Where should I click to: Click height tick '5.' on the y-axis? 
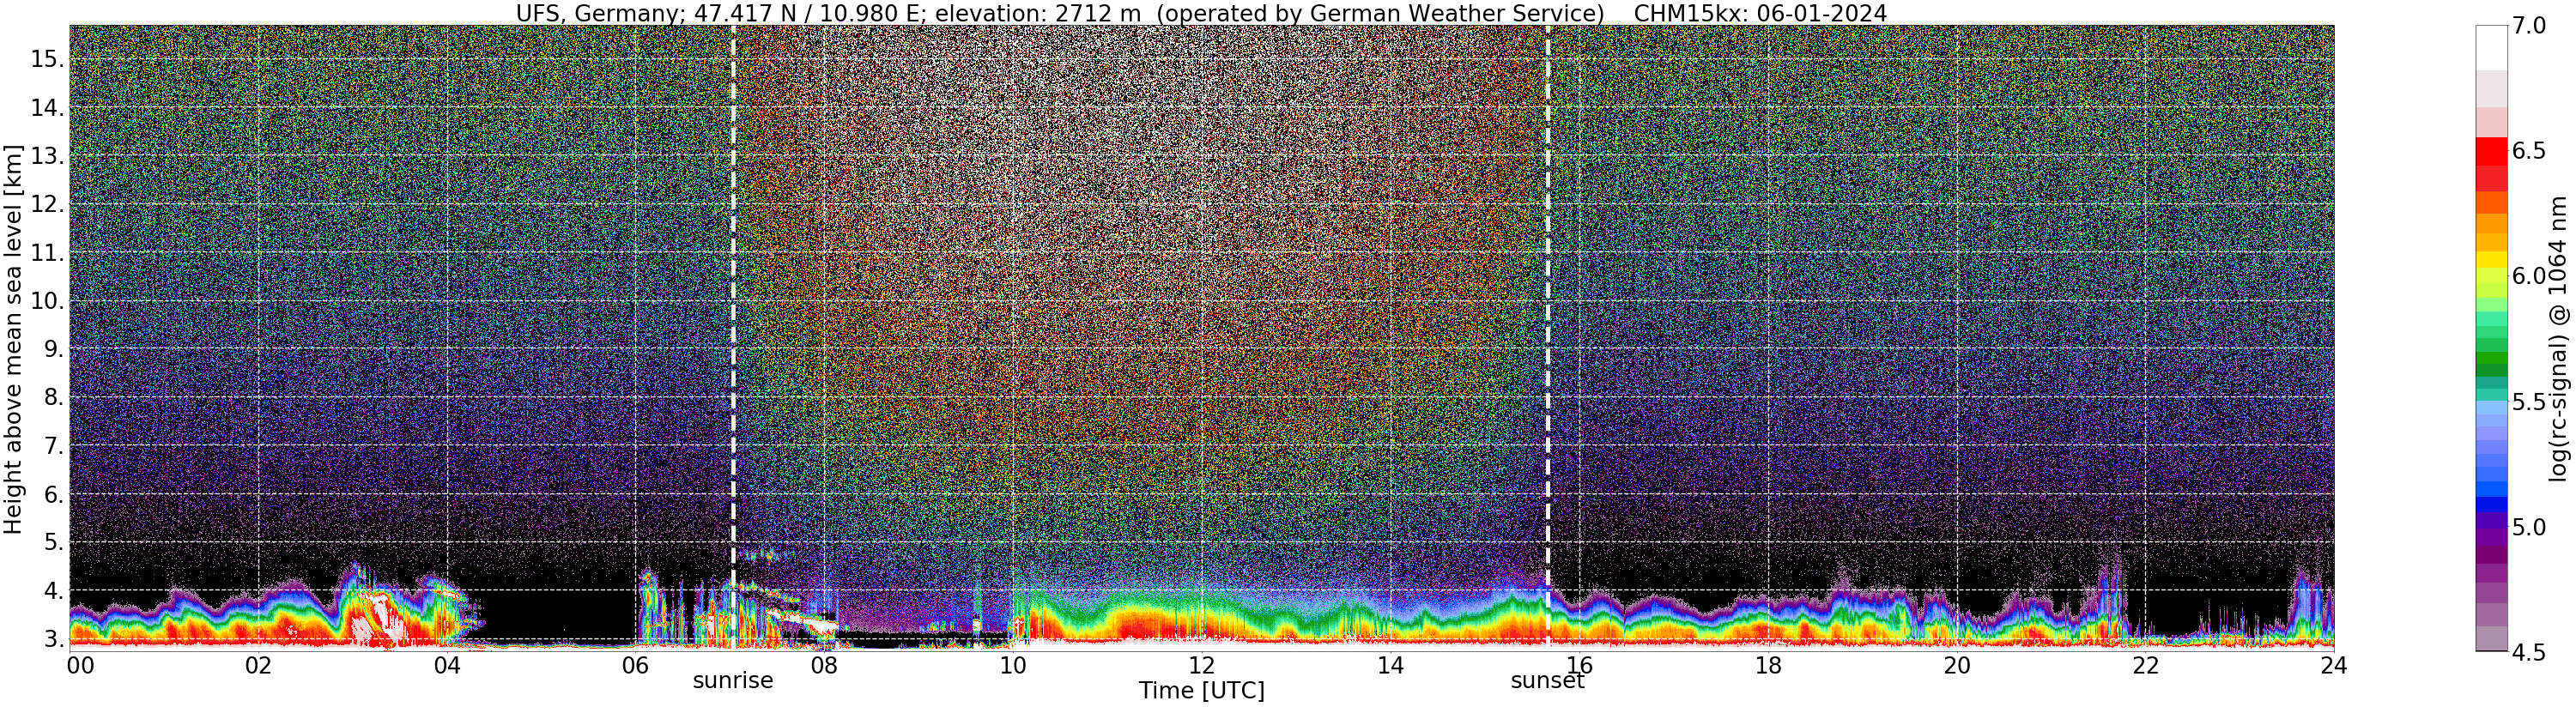pos(53,542)
